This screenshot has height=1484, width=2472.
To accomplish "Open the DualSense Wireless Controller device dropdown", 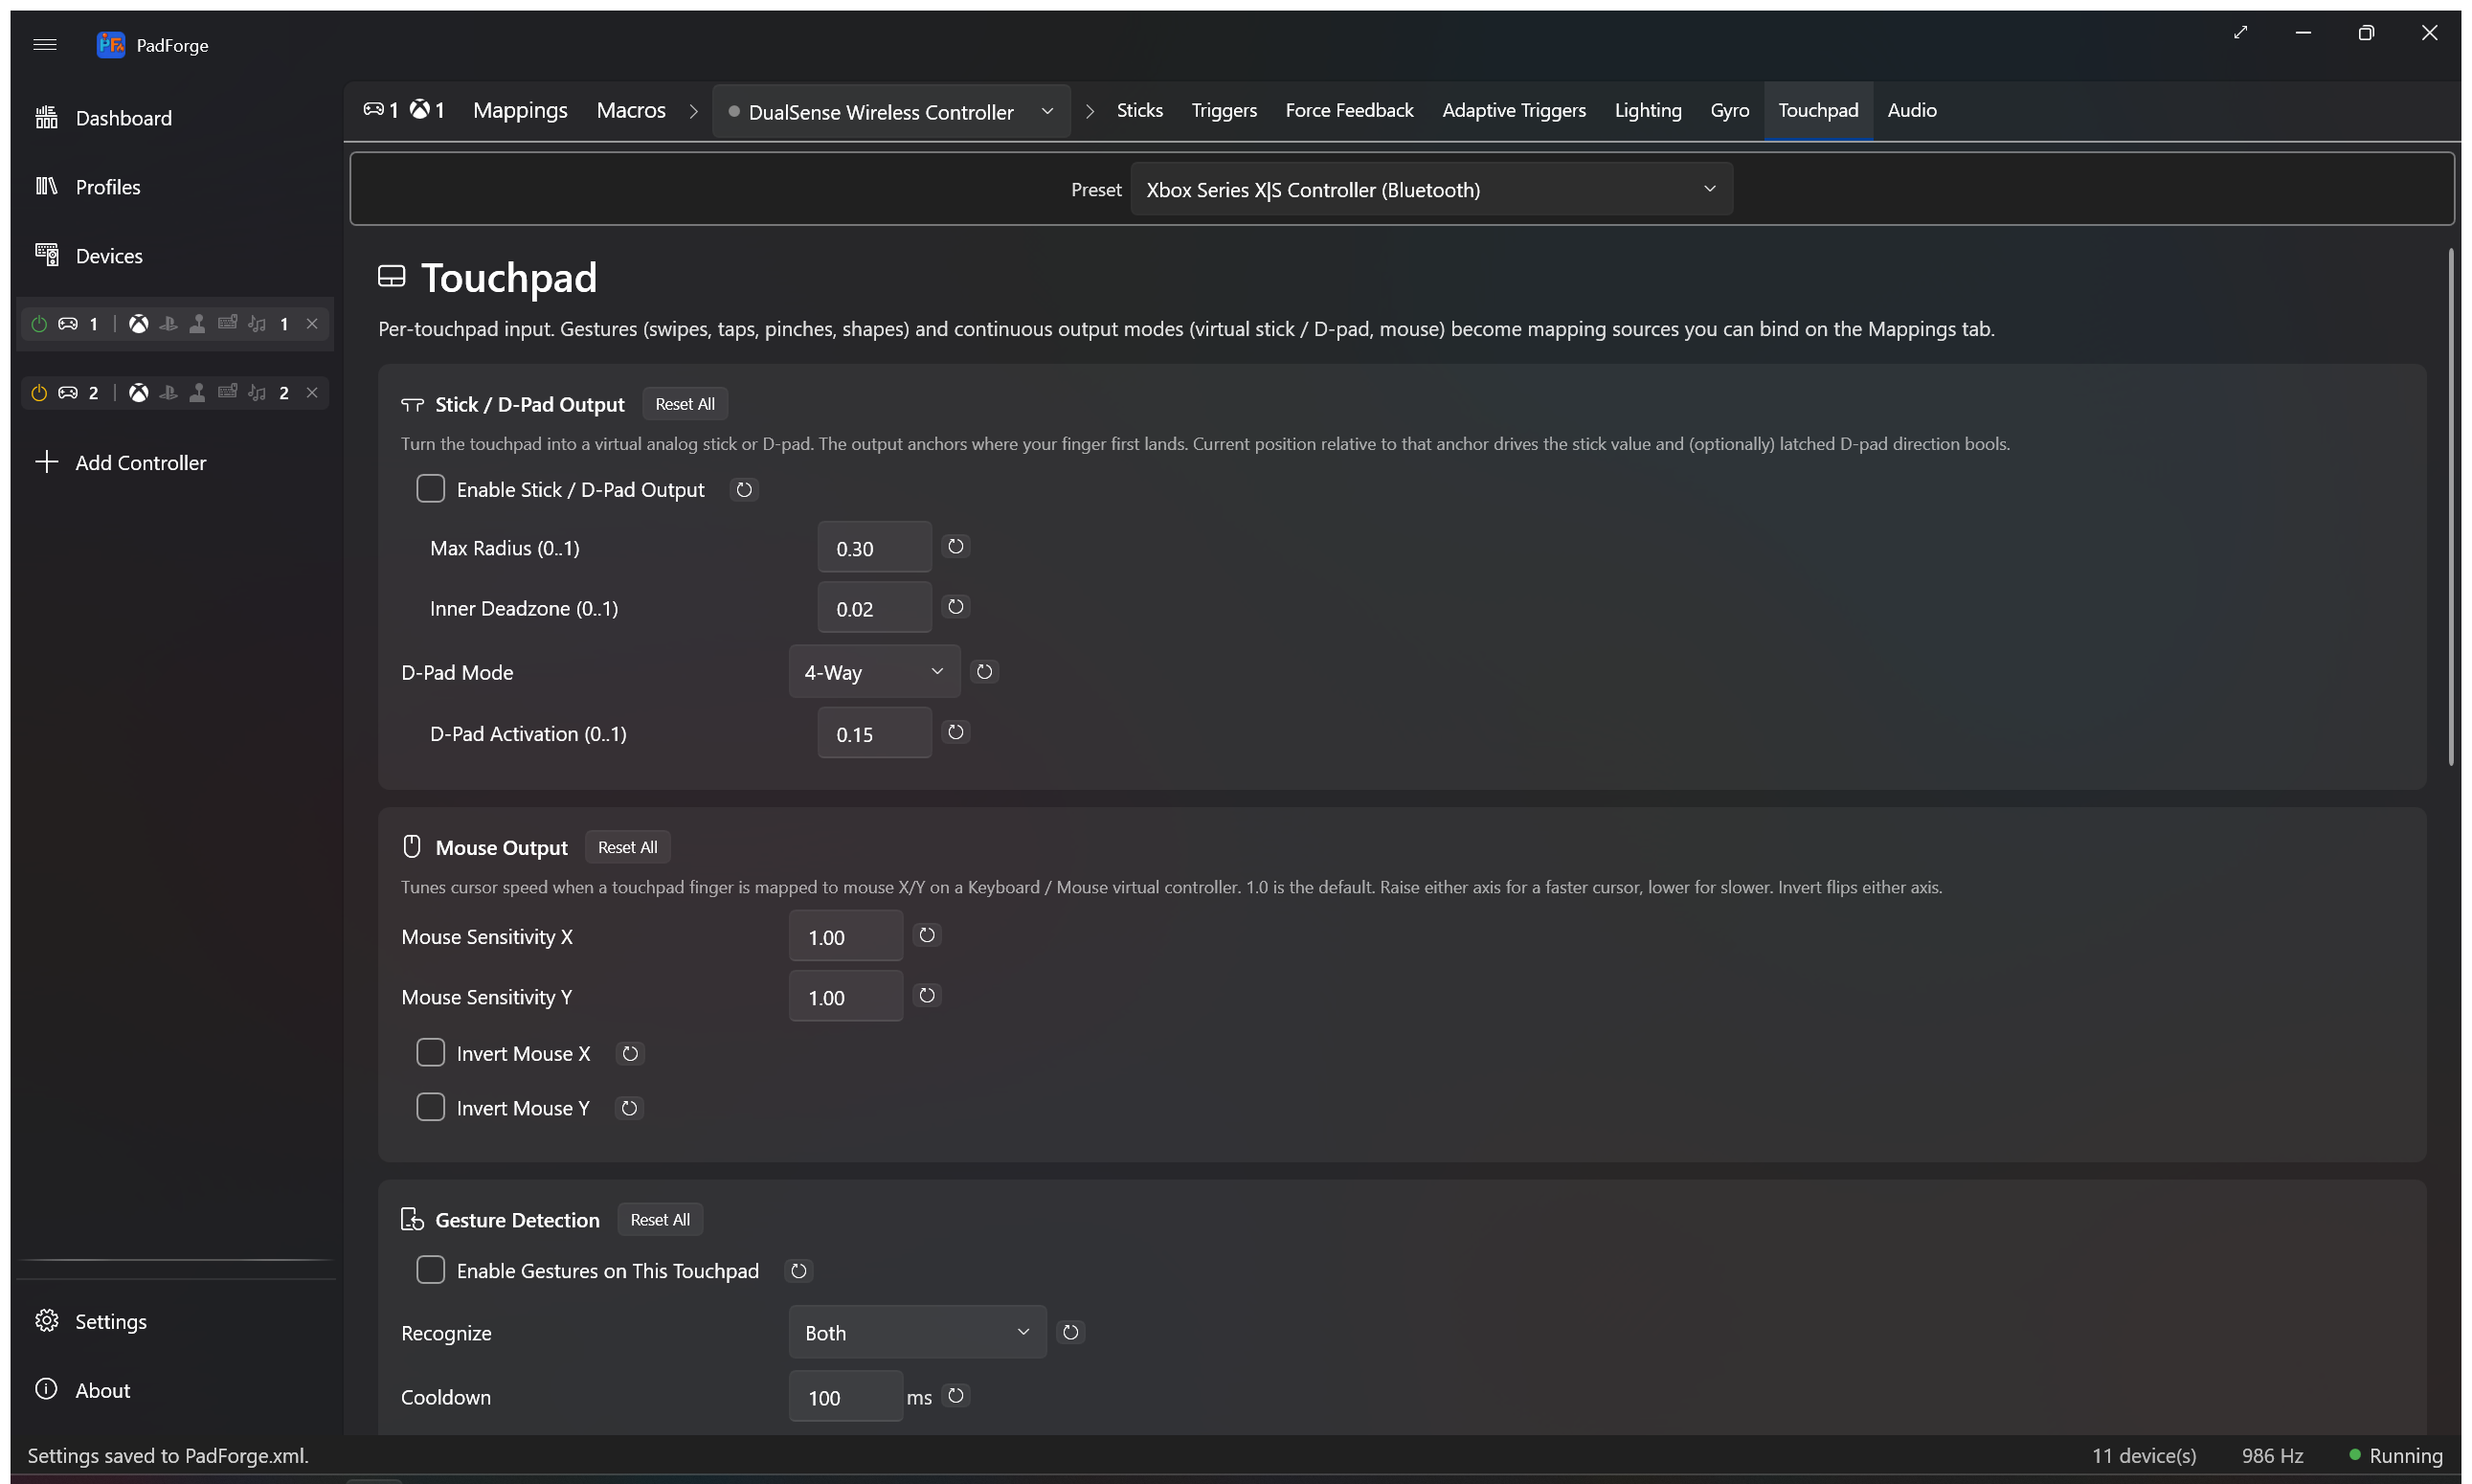I will 891,111.
